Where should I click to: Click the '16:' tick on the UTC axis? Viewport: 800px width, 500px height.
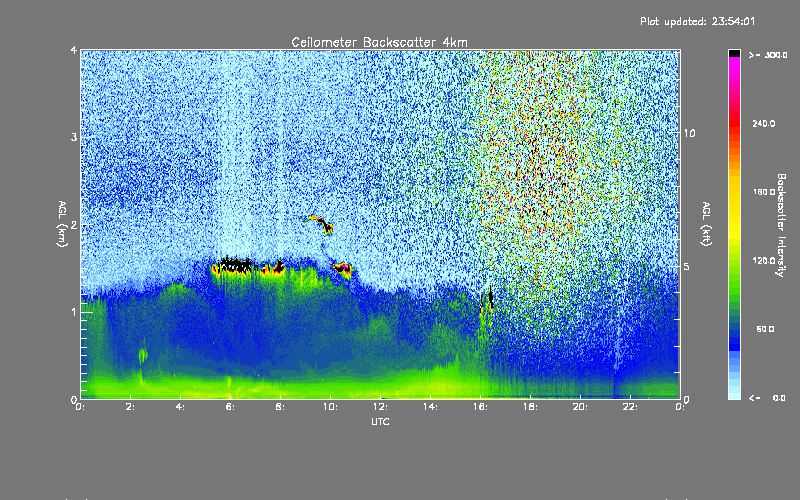tap(480, 407)
